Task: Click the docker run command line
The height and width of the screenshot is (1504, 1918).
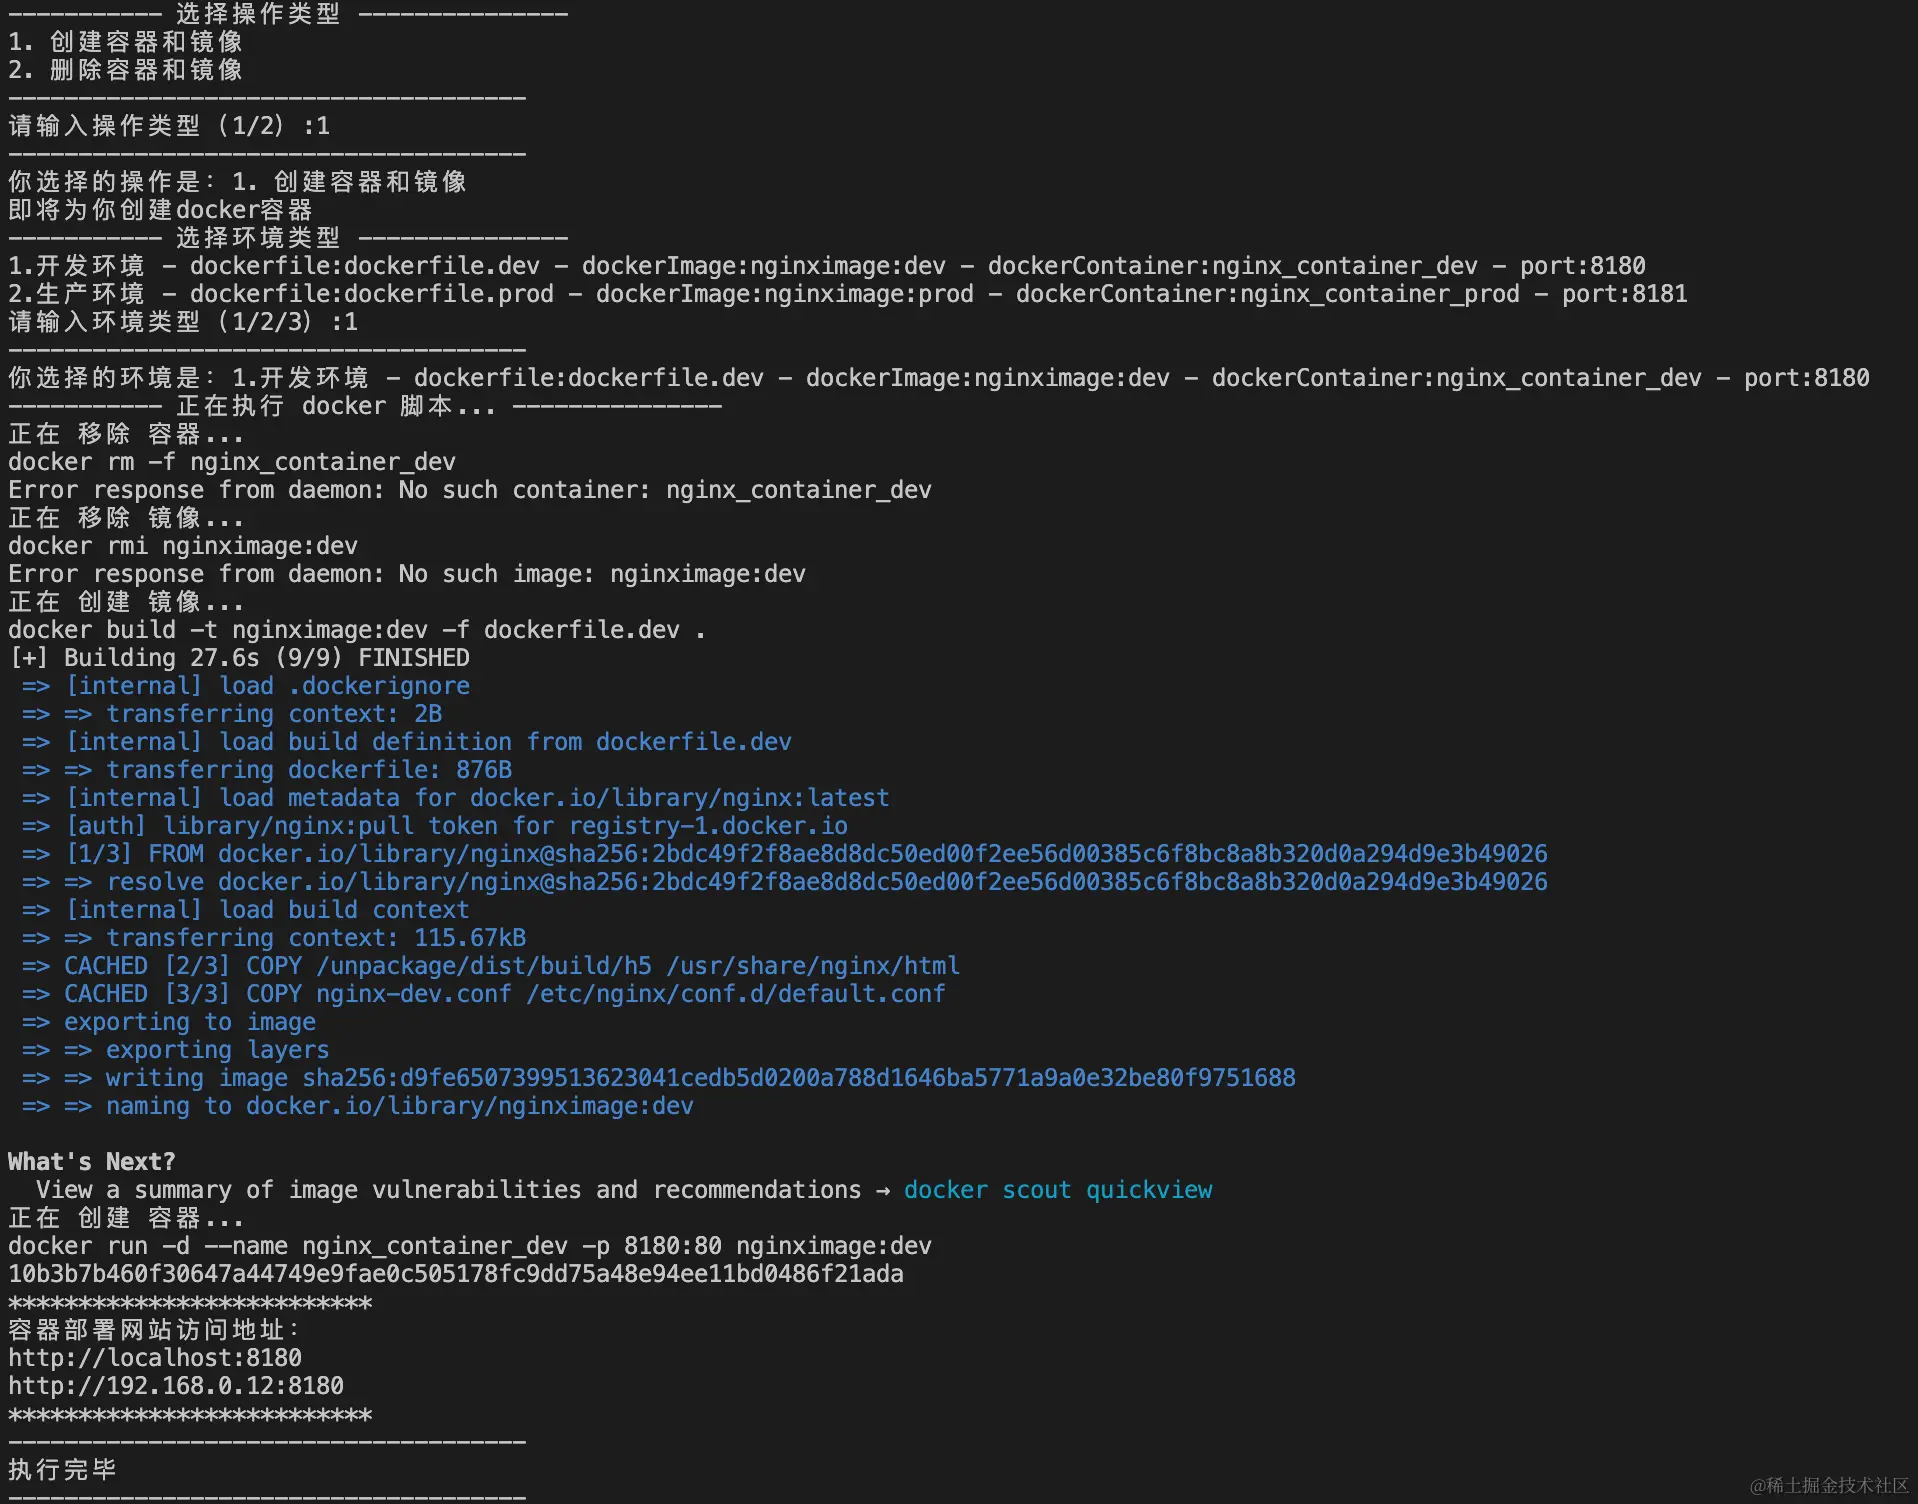Action: 470,1245
